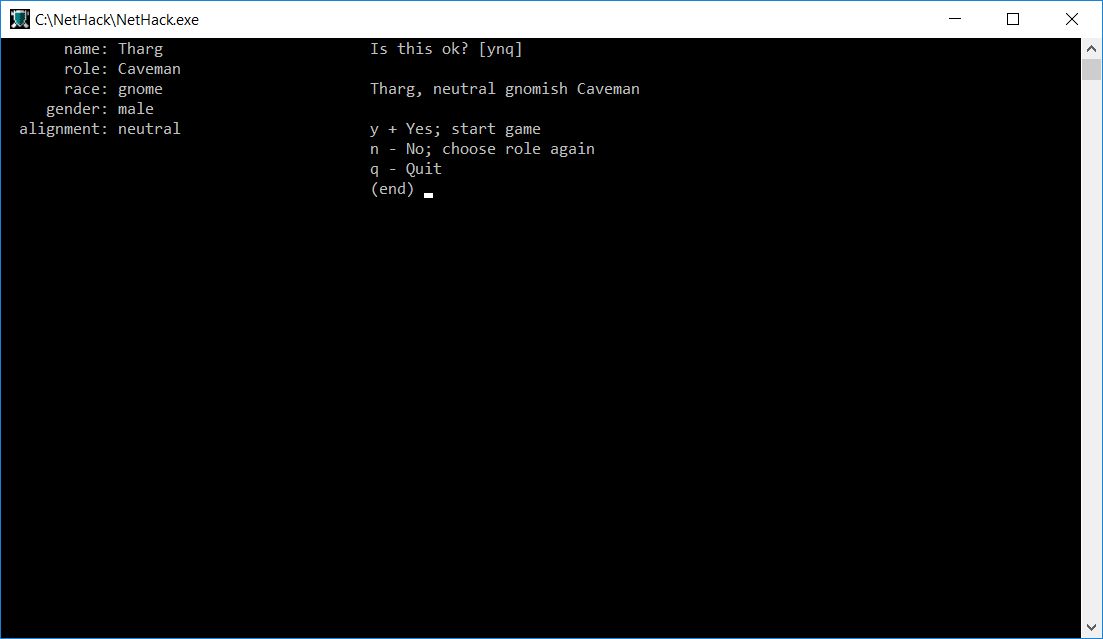
Task: Click the gender value male
Action: 136,109
